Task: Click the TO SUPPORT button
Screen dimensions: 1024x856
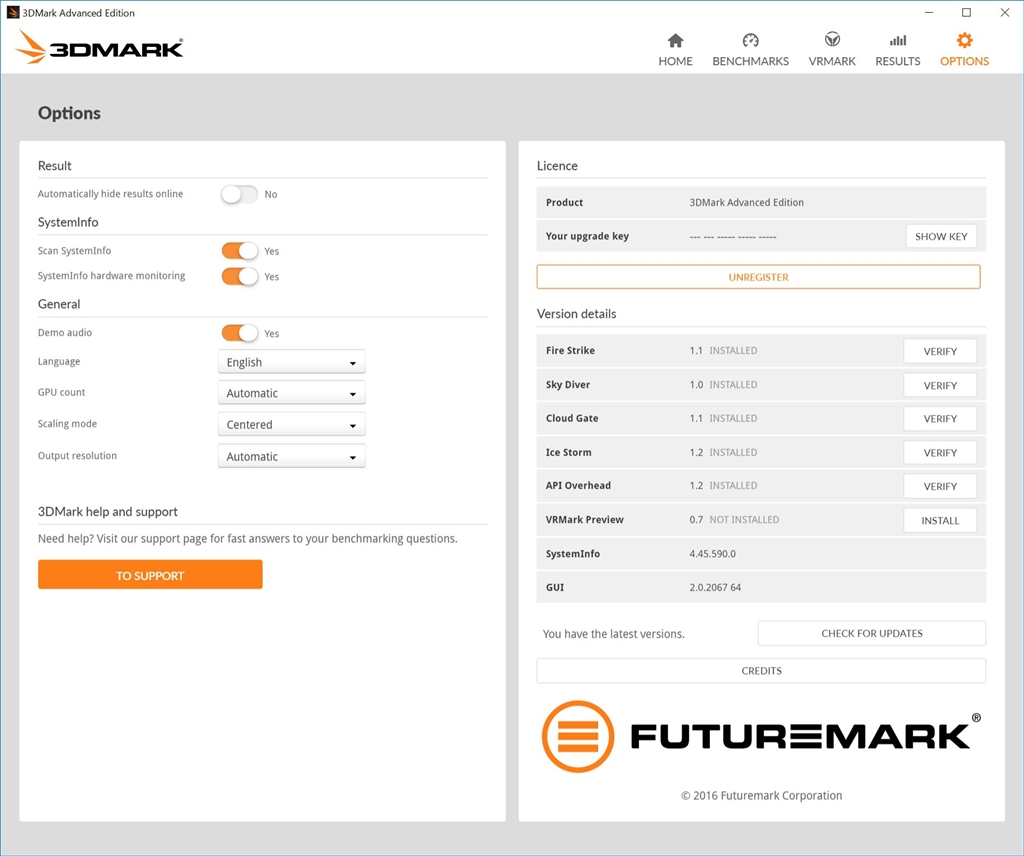Action: (150, 575)
